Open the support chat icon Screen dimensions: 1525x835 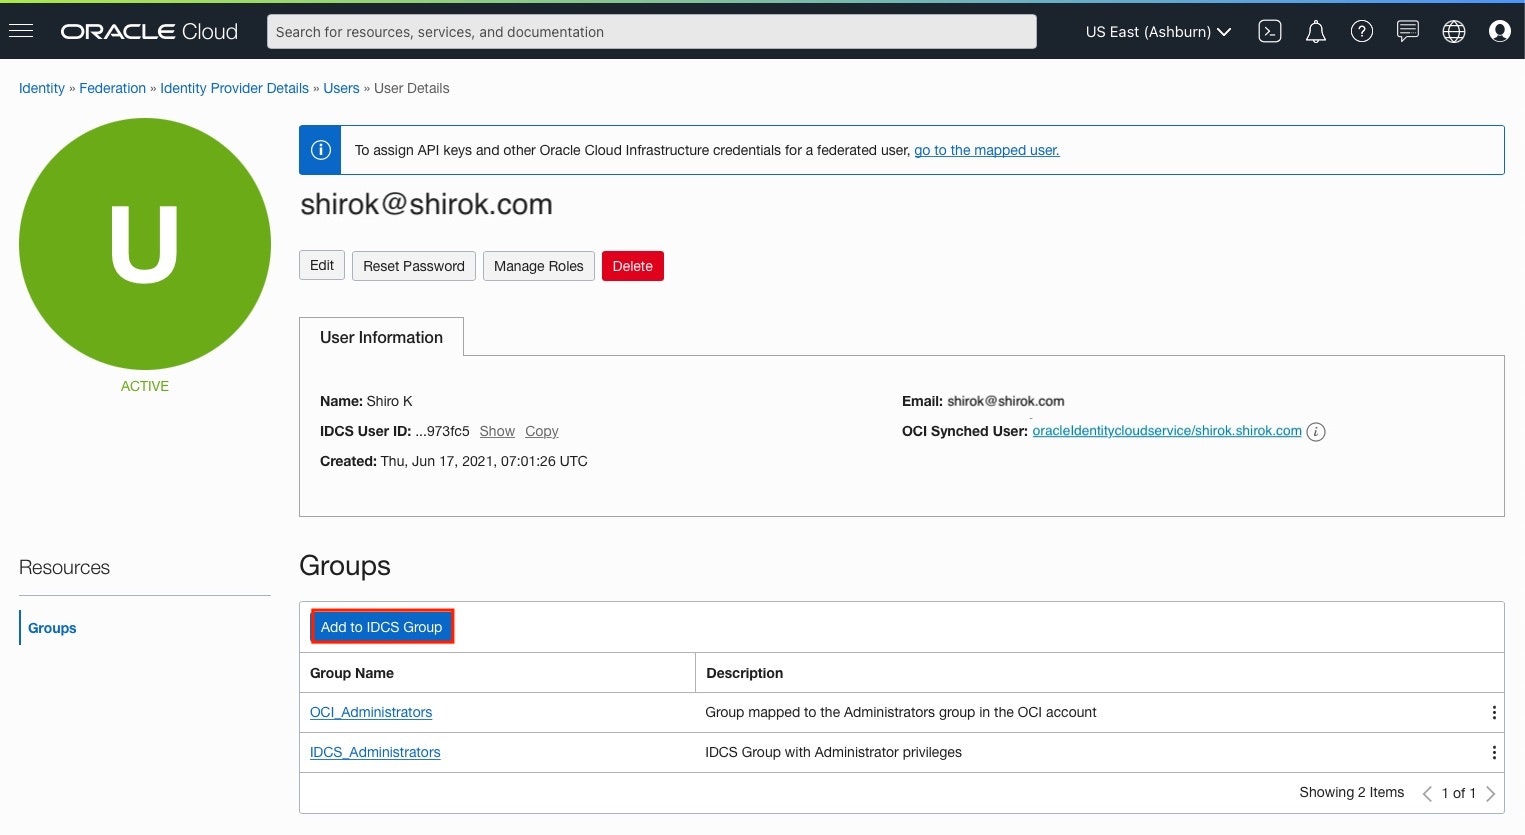[x=1408, y=32]
